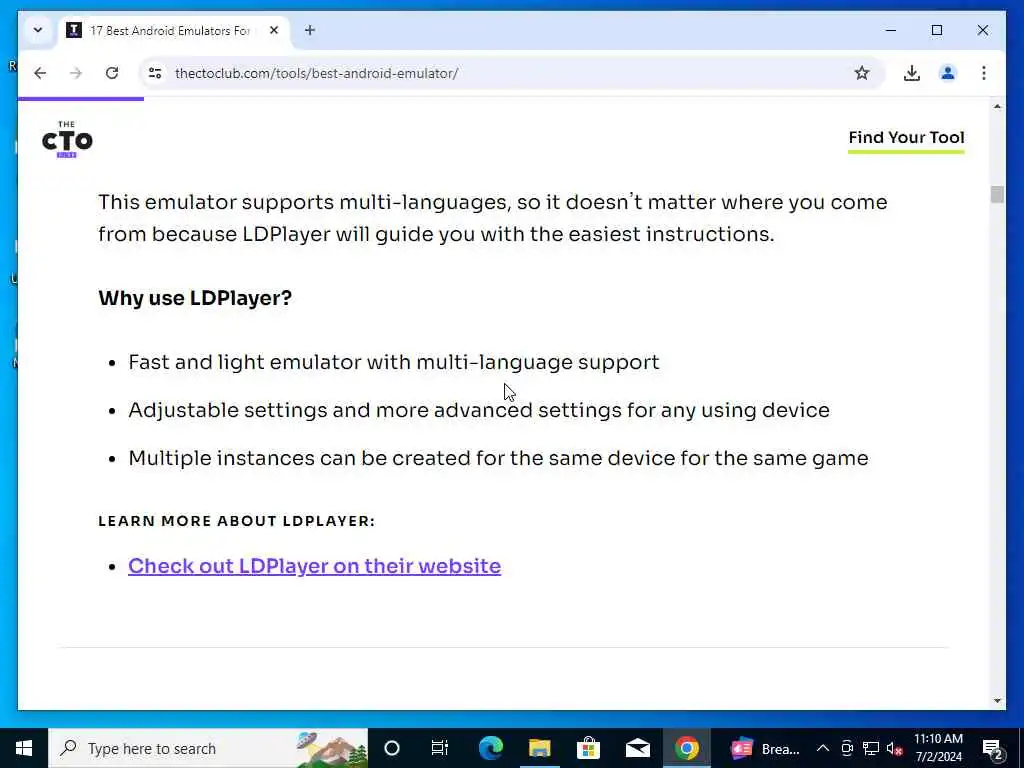The height and width of the screenshot is (768, 1024).
Task: Open the Windows Start menu
Action: click(x=24, y=748)
